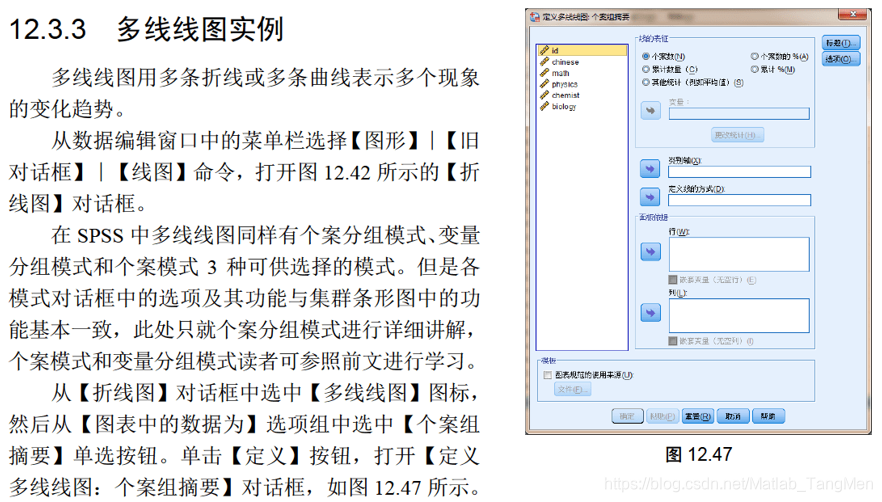Click the ruler icon beside physics
This screenshot has width=882, height=502.
(544, 84)
